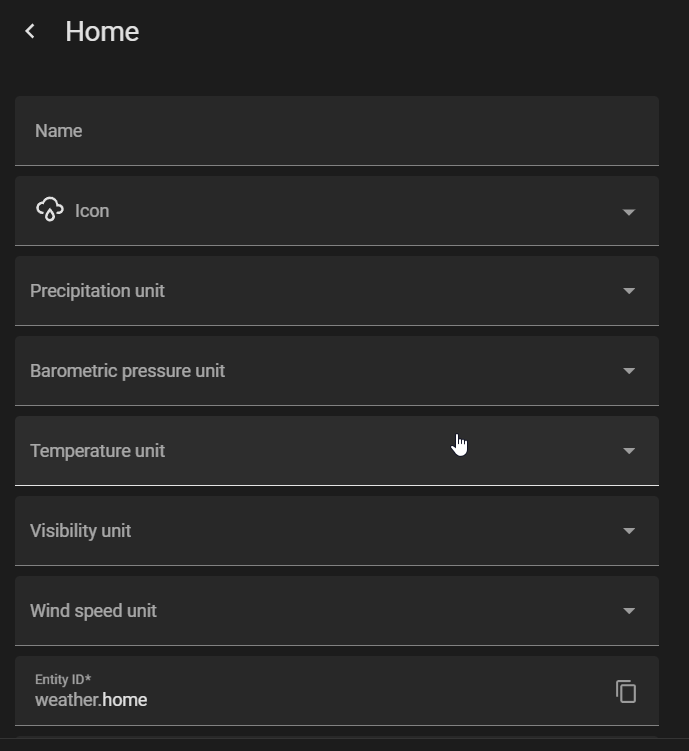Viewport: 689px width, 751px height.
Task: Expand the Temperature unit dropdown arrow
Action: tap(629, 451)
